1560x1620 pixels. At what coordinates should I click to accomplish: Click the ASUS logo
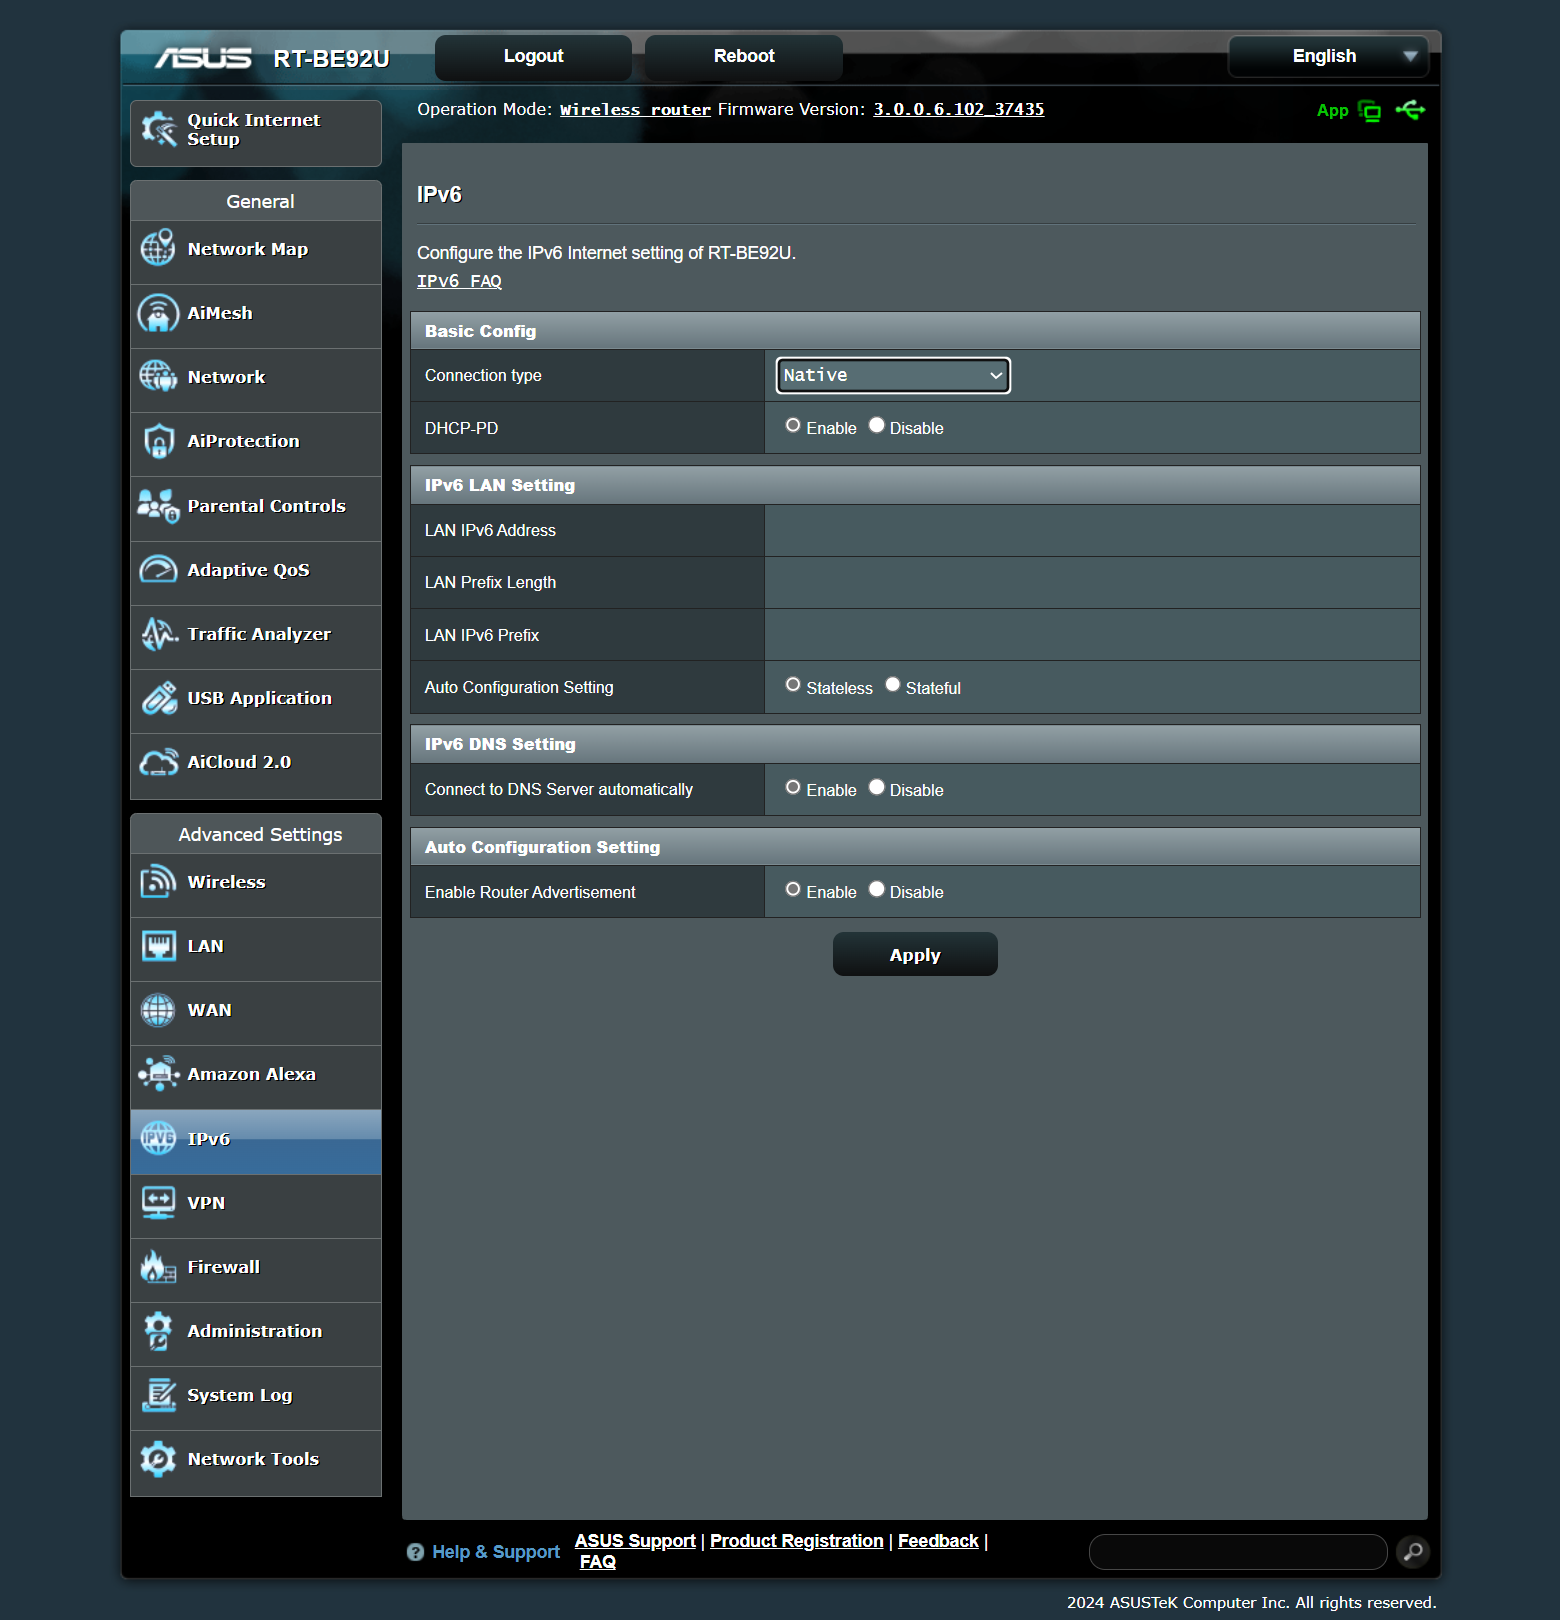203,58
